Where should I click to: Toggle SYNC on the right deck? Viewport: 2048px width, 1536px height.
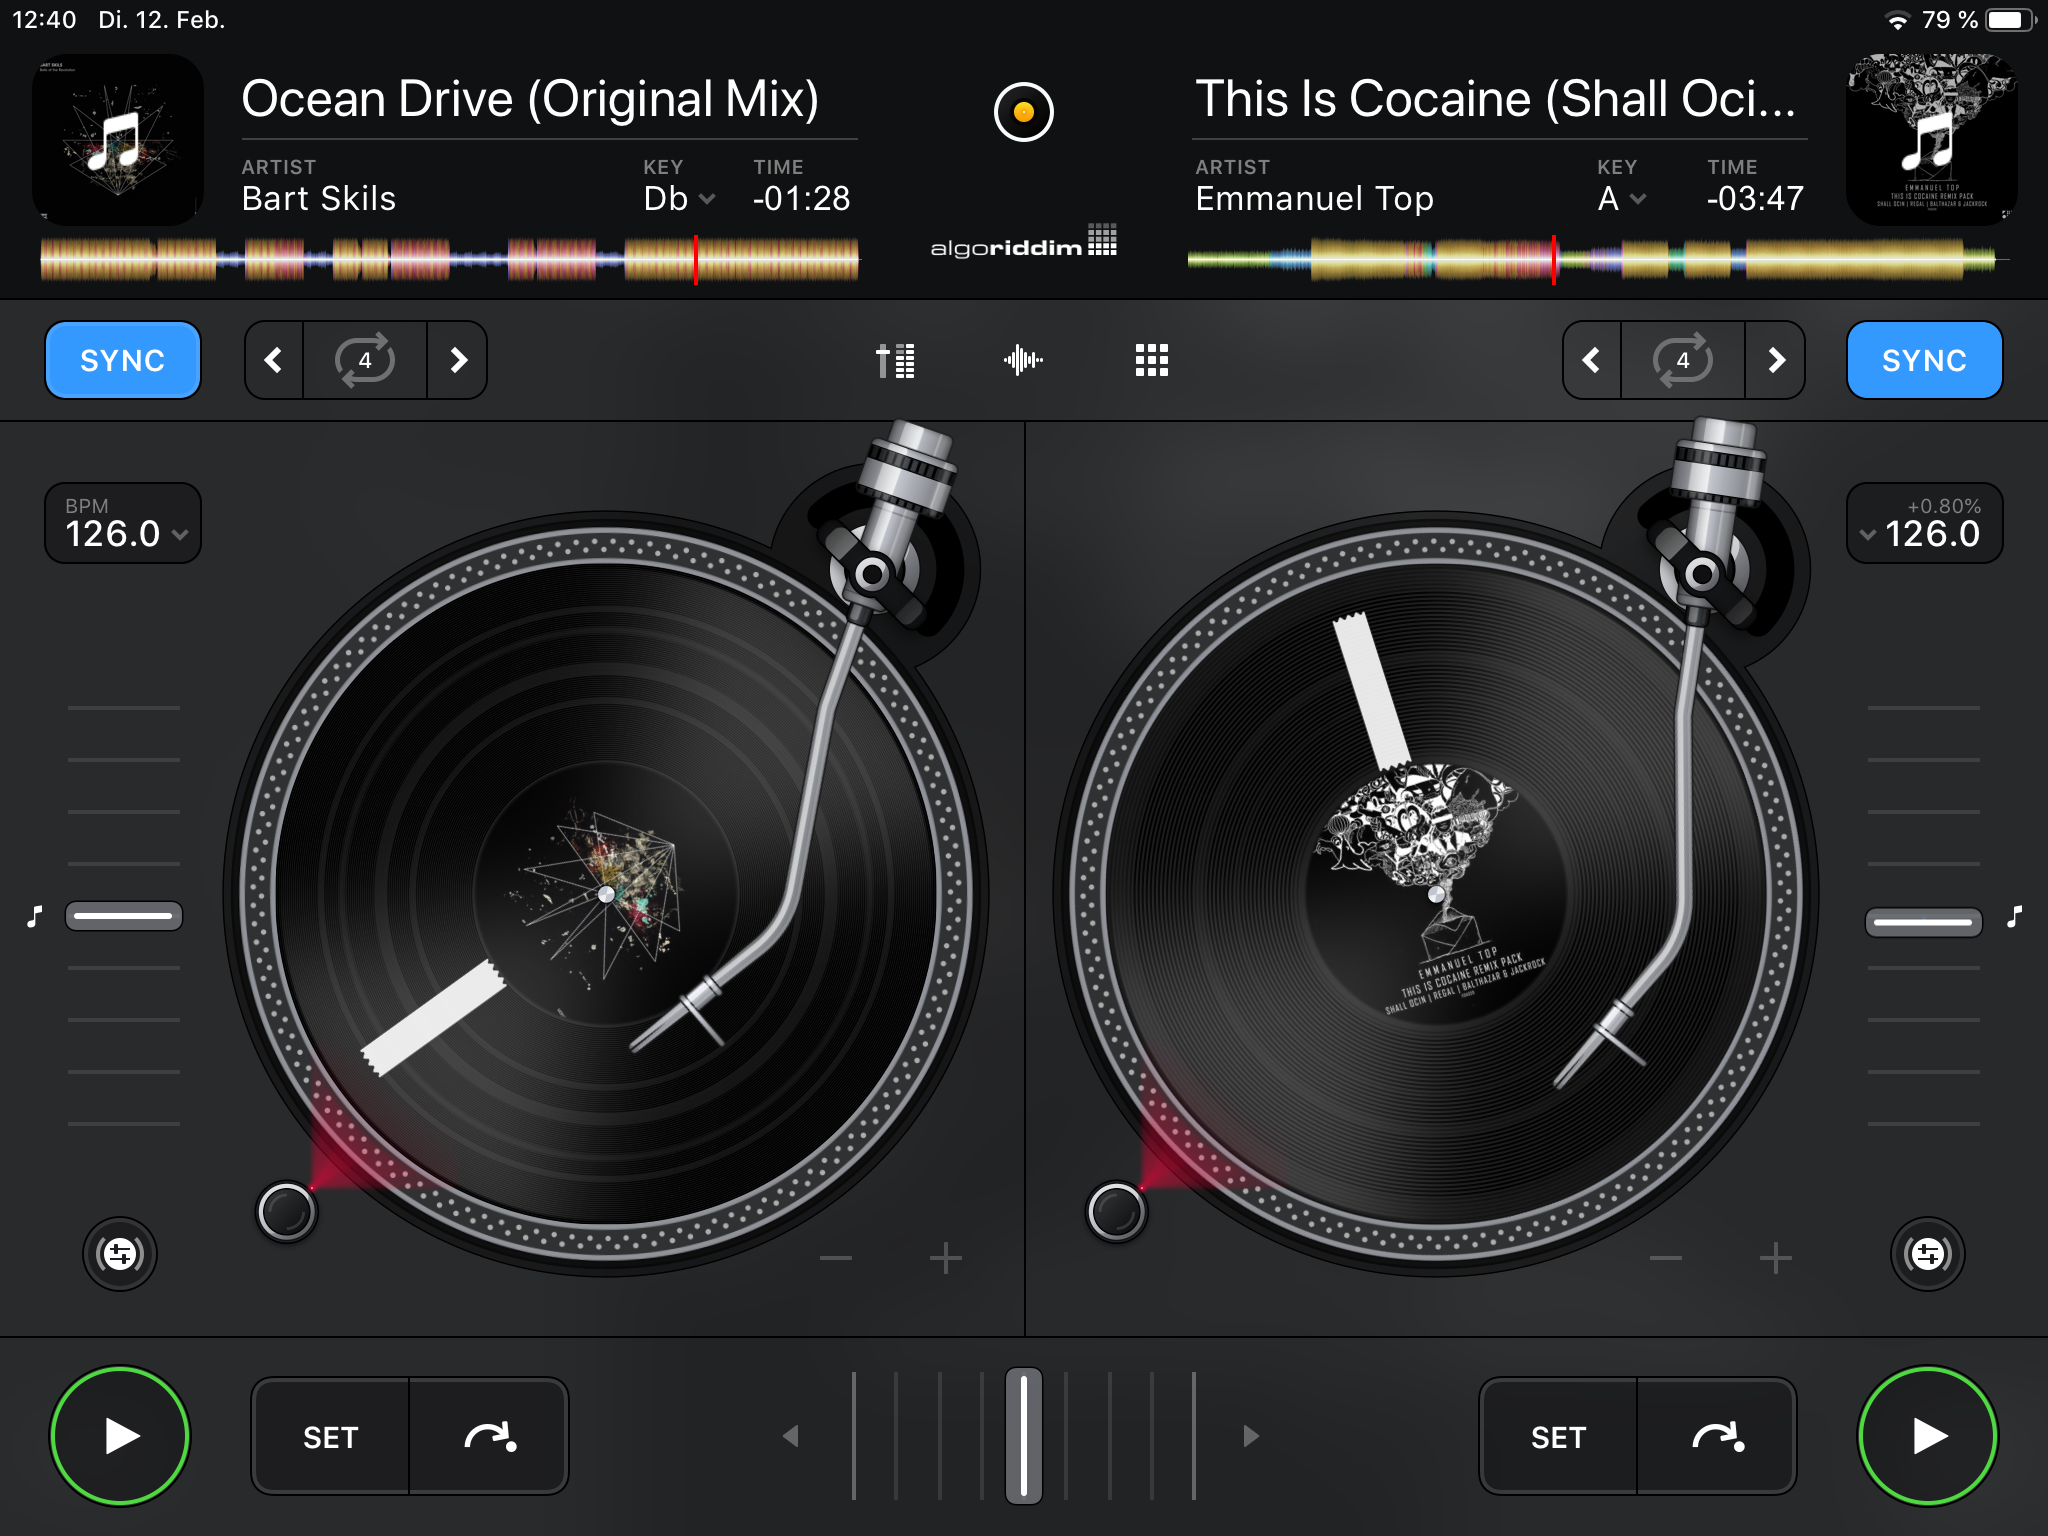[x=1924, y=360]
